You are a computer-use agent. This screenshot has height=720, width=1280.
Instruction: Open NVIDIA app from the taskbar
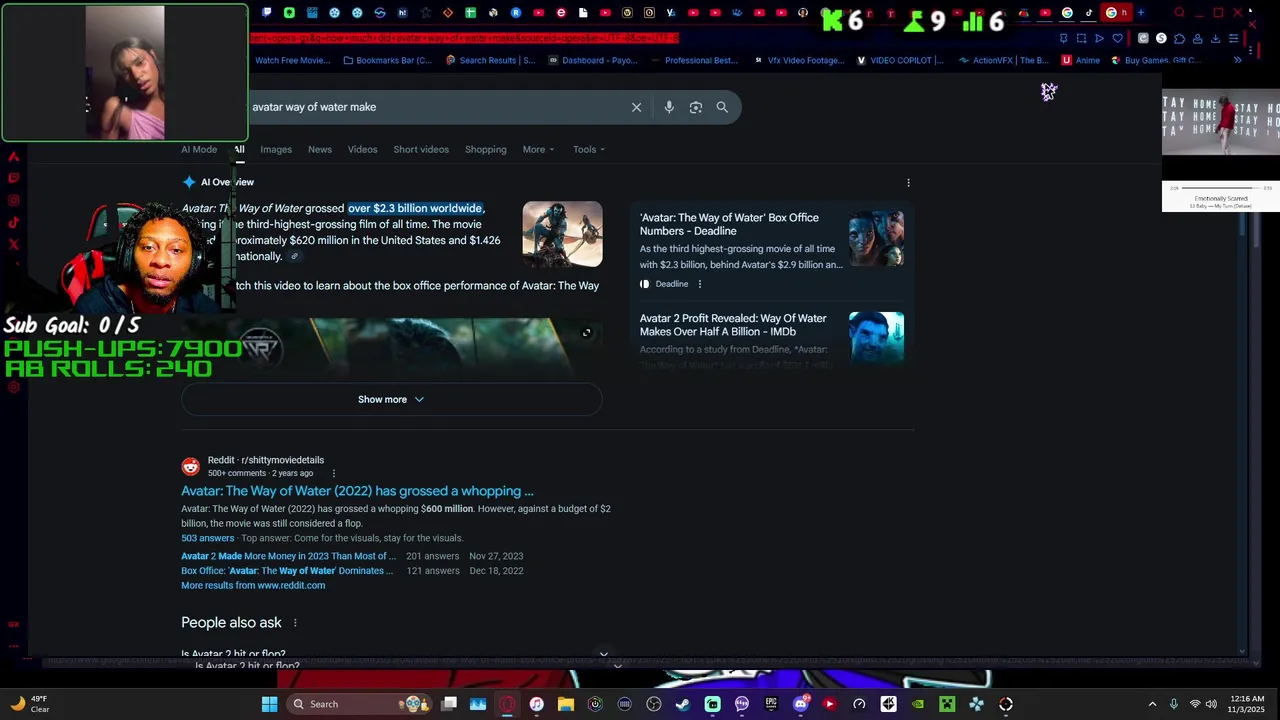[917, 704]
